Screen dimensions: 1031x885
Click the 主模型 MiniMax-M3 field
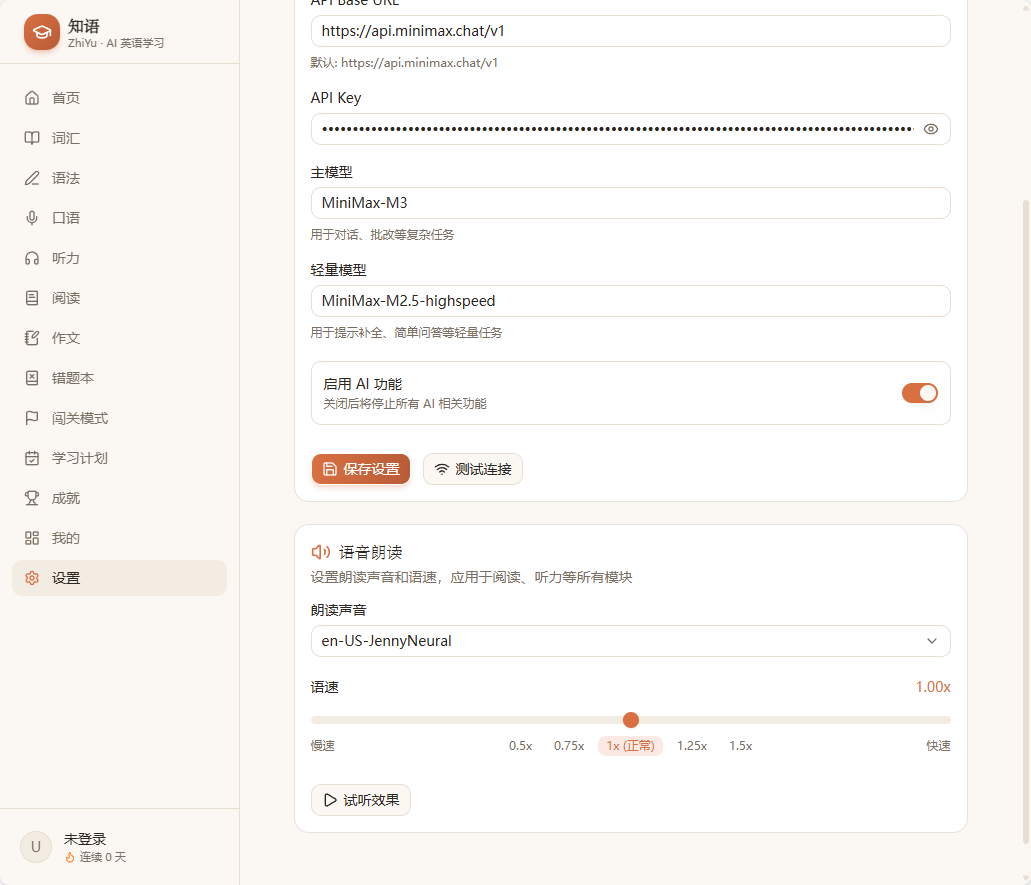[x=630, y=203]
